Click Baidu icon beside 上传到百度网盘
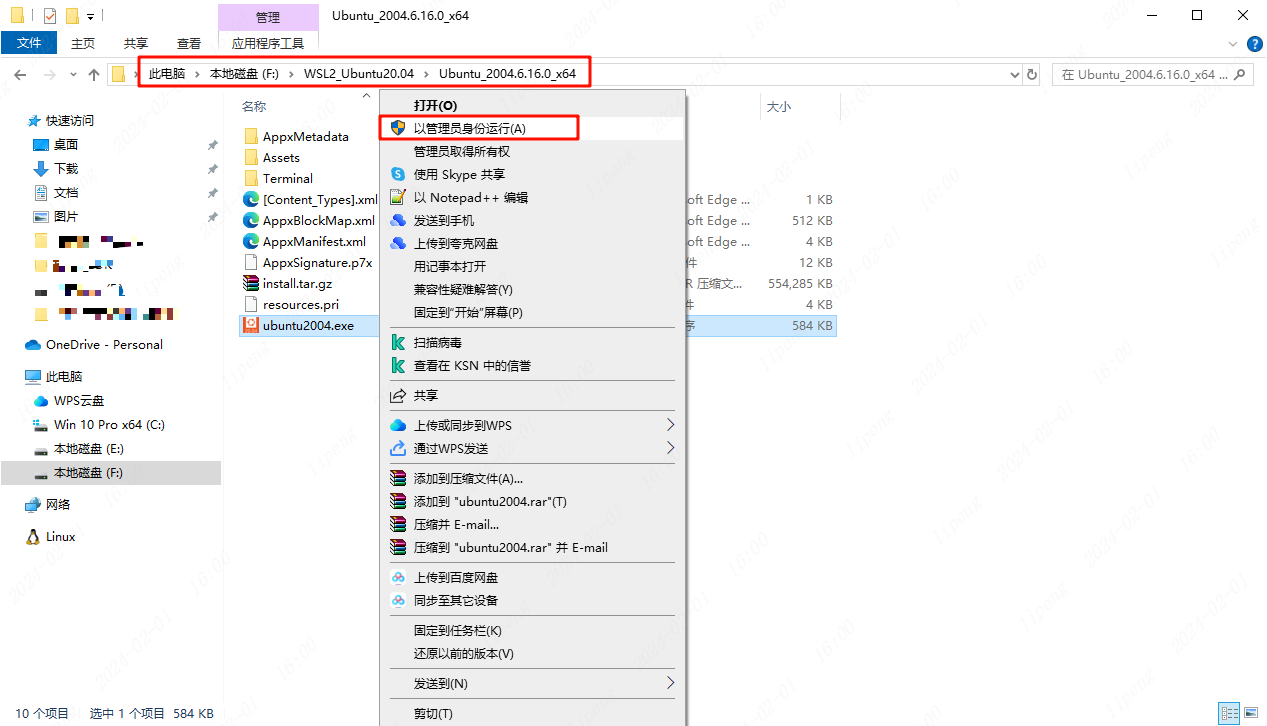The width and height of the screenshot is (1267, 726). 398,577
